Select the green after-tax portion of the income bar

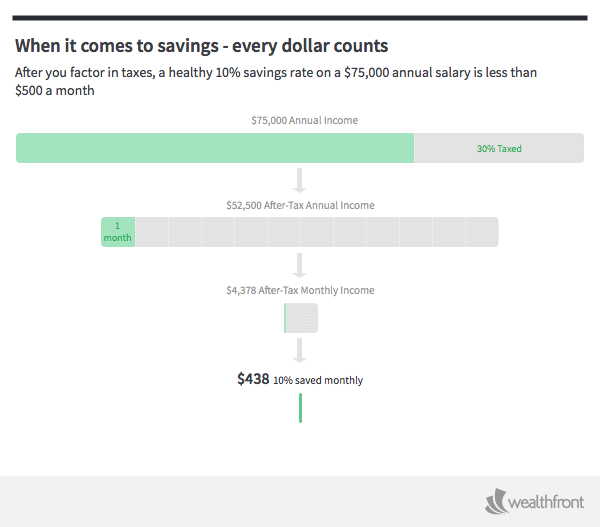click(215, 148)
